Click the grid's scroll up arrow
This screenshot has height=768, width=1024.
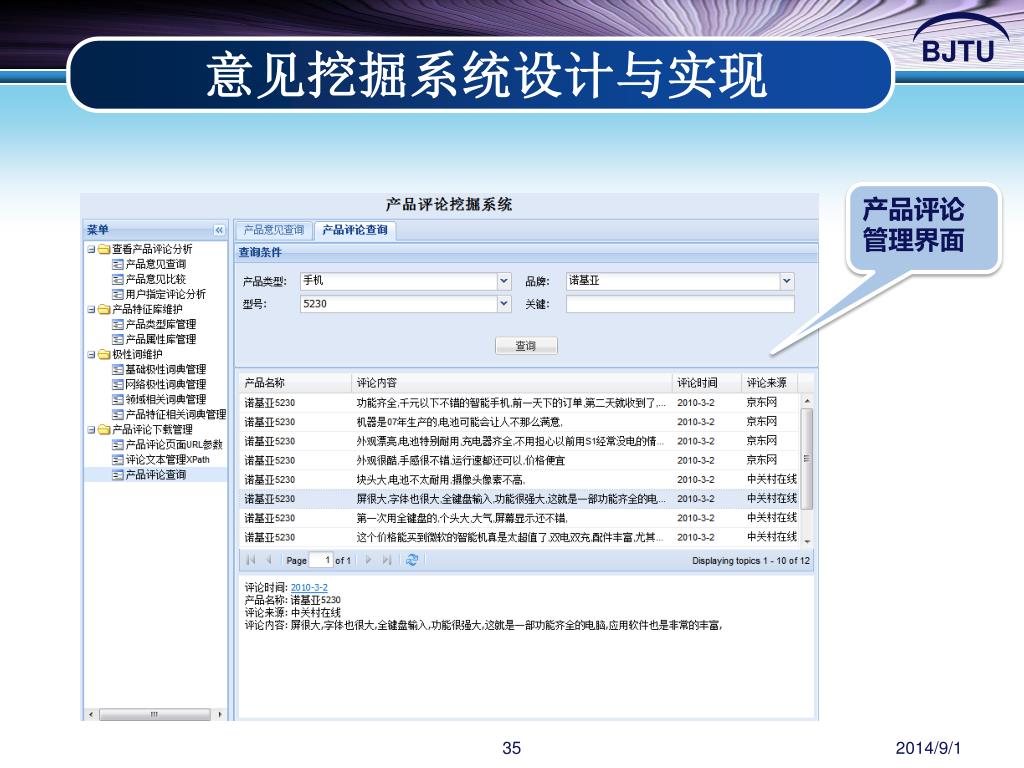(807, 400)
